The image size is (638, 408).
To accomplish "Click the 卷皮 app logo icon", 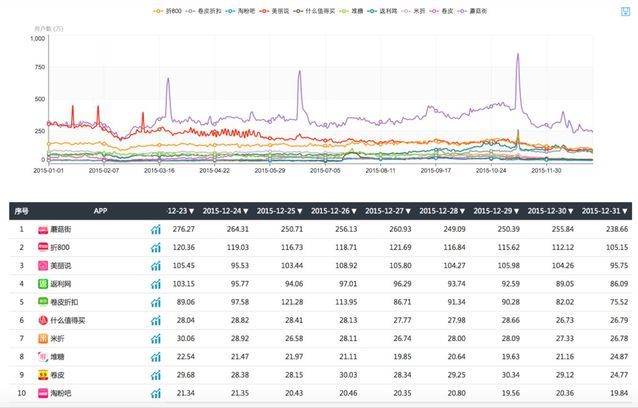I will (43, 375).
